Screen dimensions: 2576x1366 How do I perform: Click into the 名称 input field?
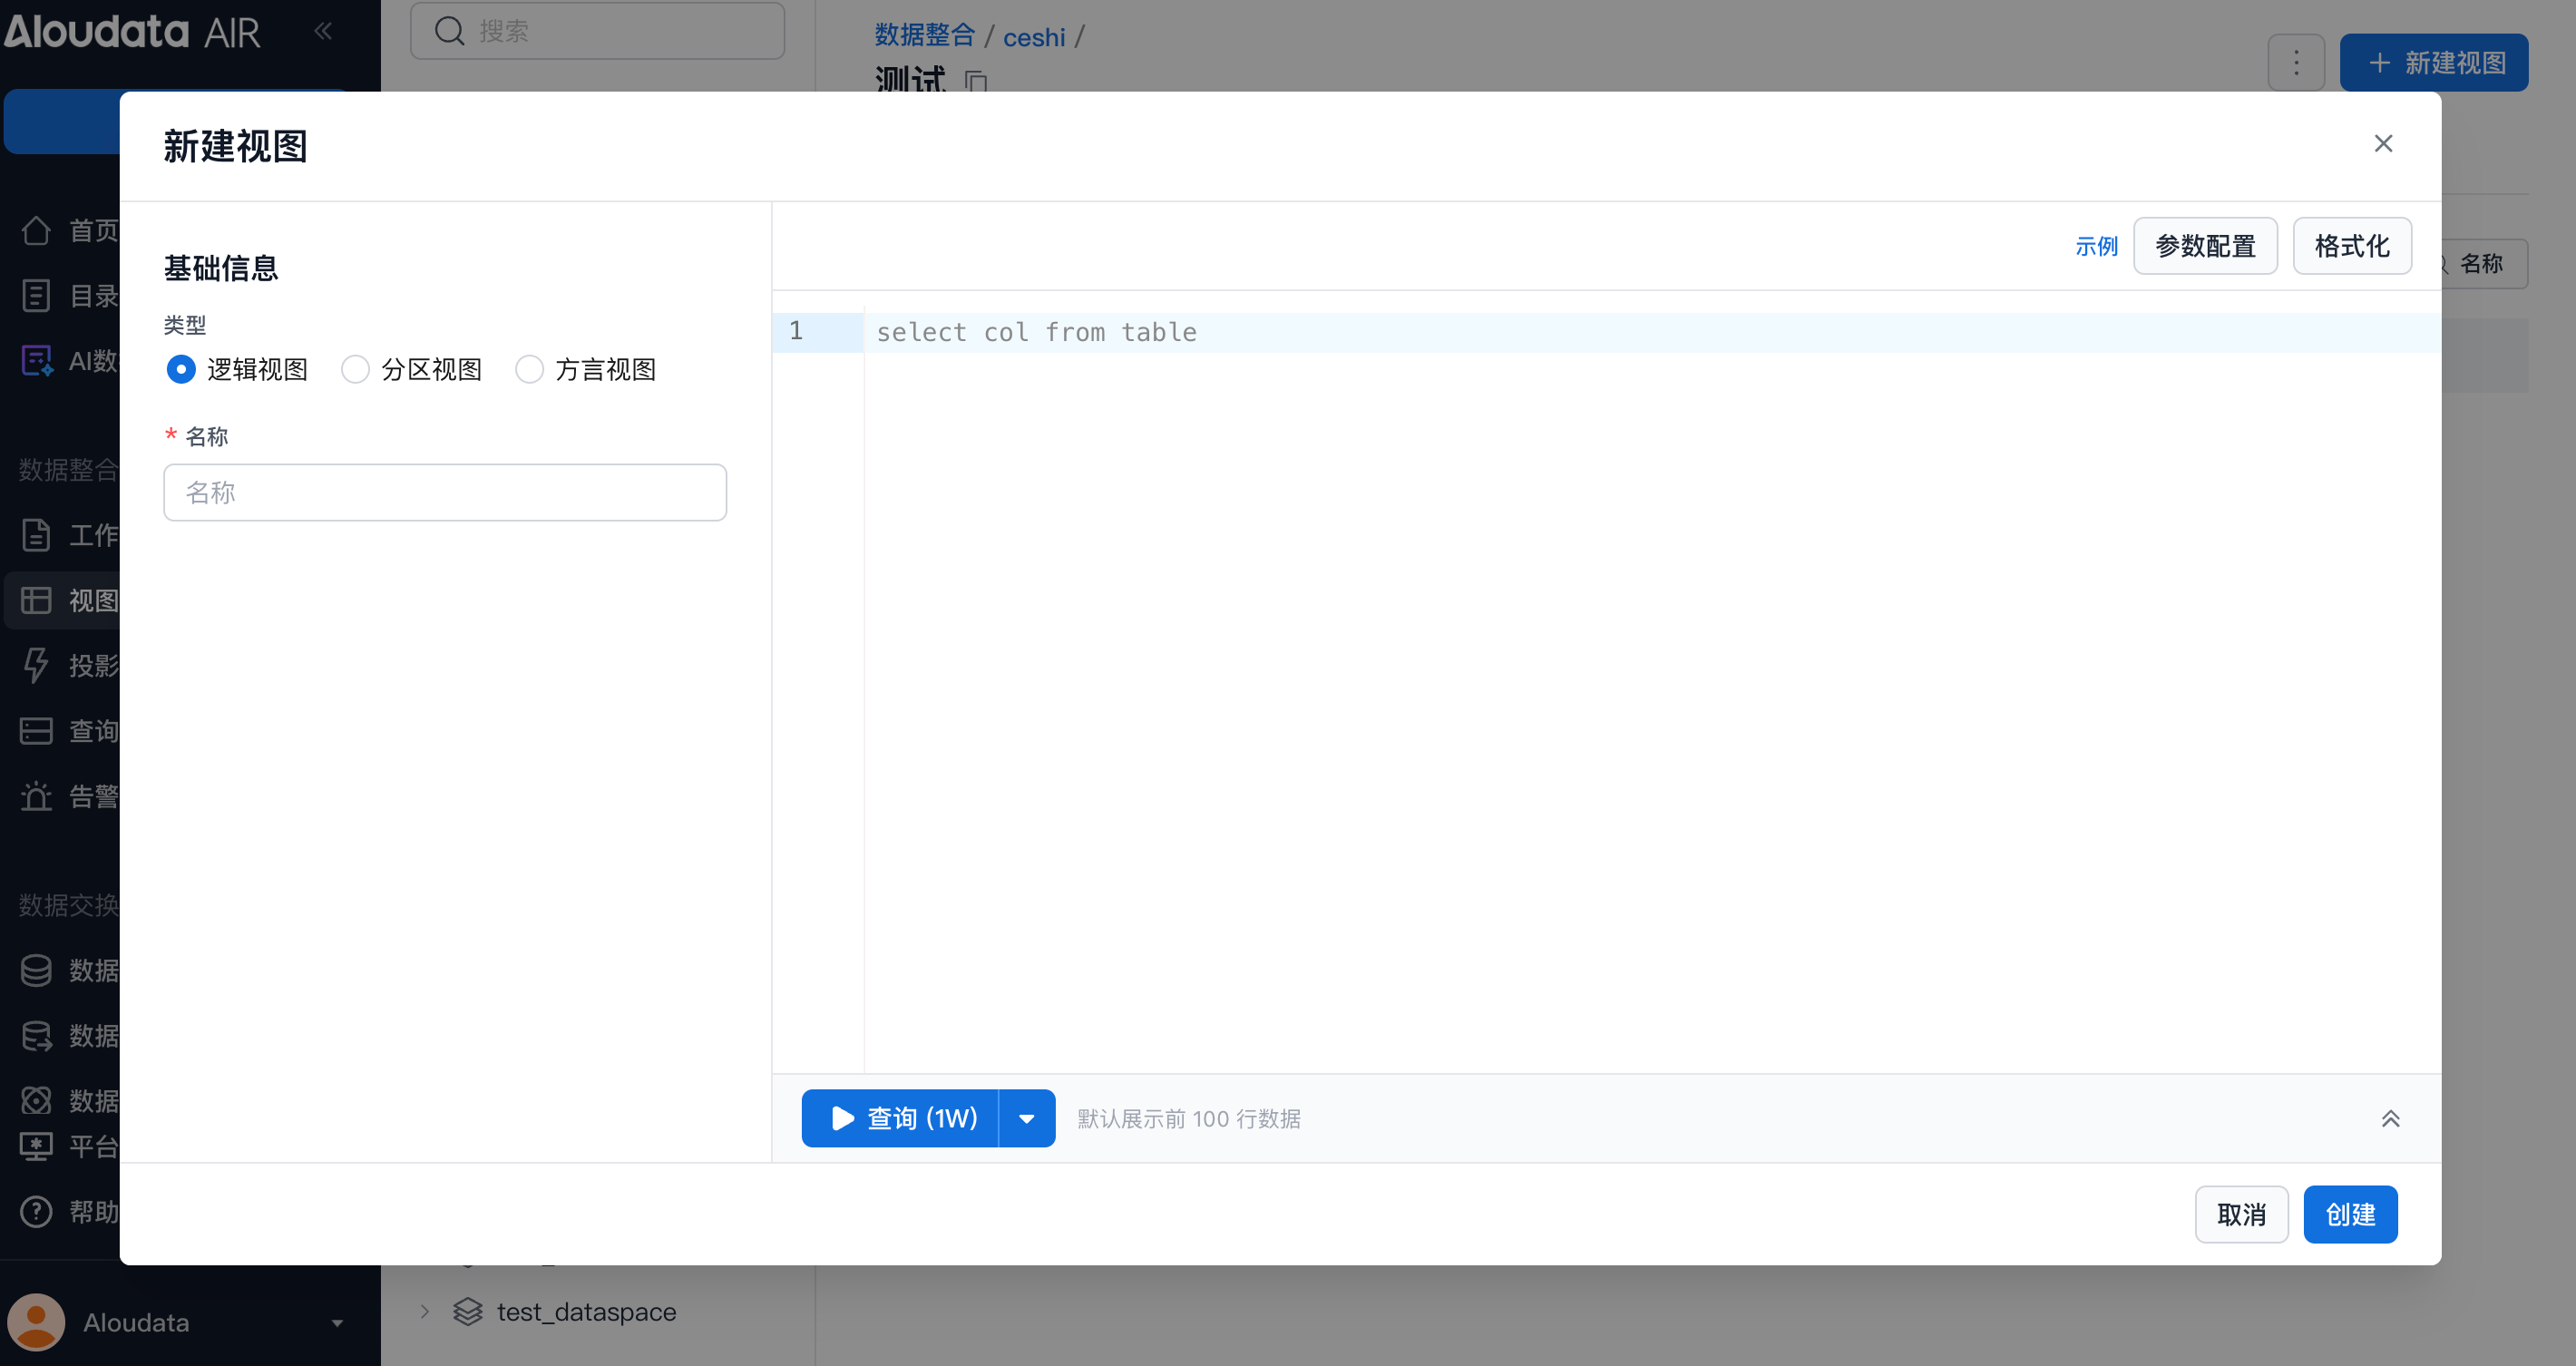coord(444,492)
